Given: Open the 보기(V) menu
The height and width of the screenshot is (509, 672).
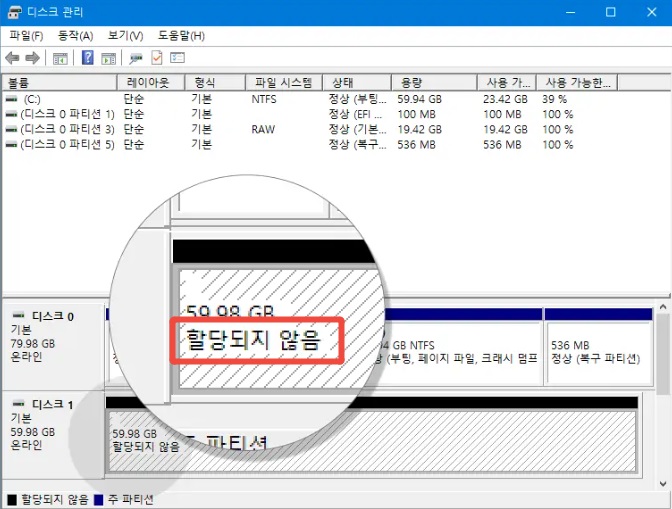Looking at the screenshot, I should coord(126,36).
